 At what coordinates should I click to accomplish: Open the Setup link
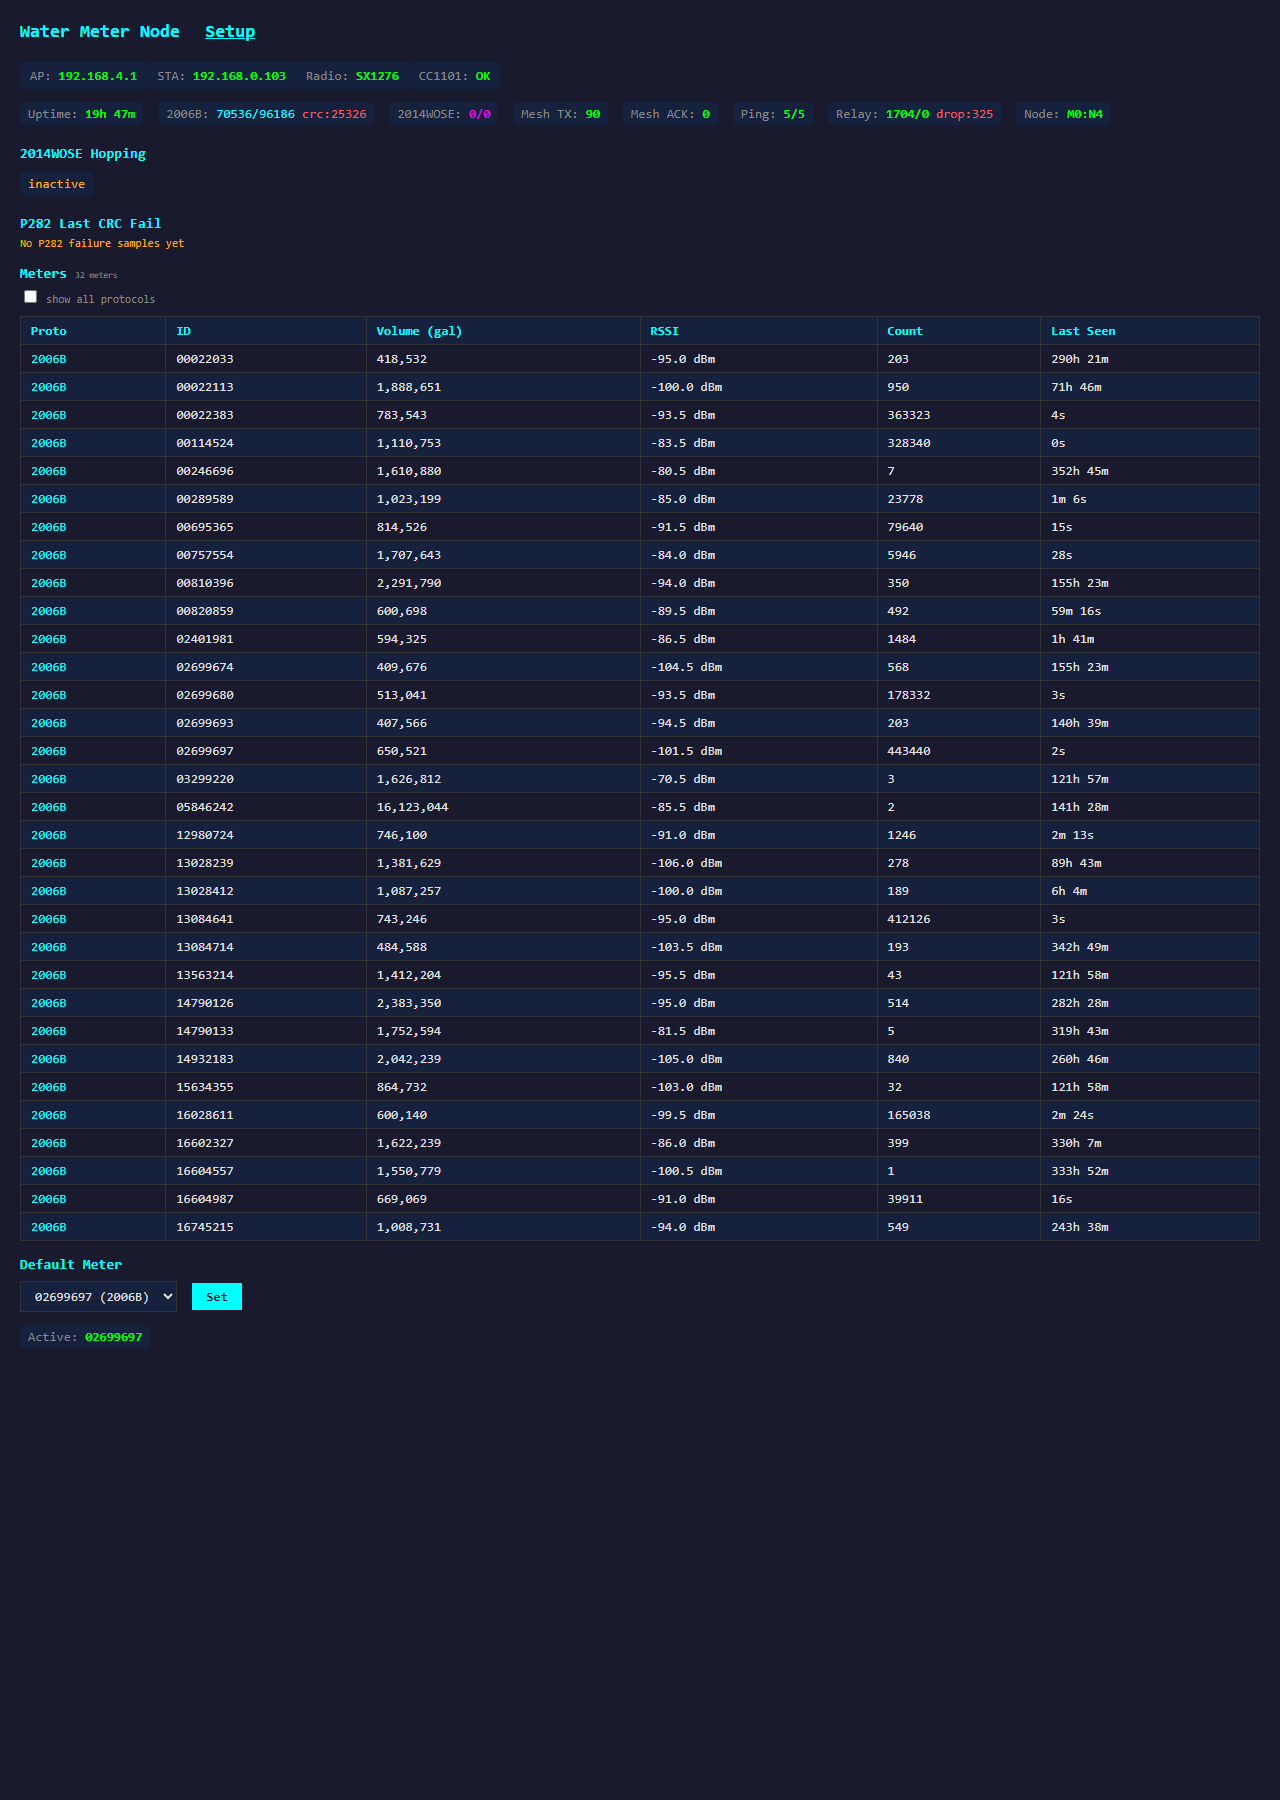tap(230, 32)
